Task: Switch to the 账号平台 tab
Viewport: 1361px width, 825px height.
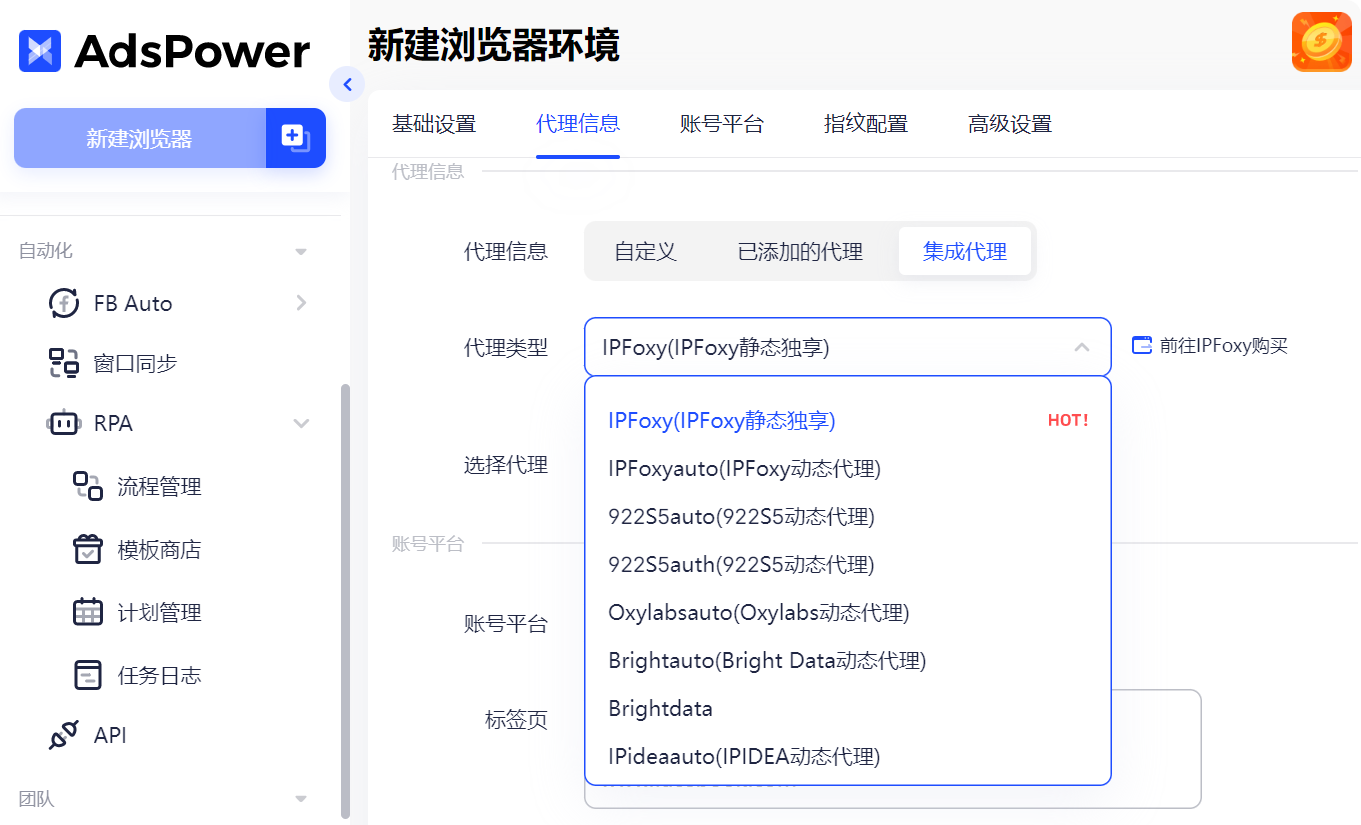Action: click(722, 124)
